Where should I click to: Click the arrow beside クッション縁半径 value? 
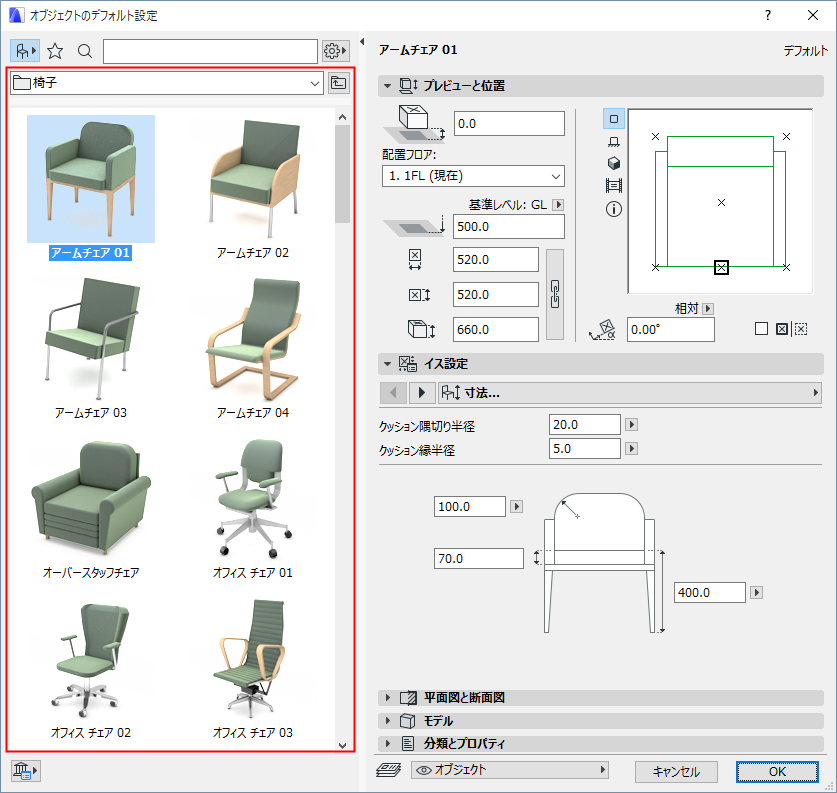click(x=631, y=448)
